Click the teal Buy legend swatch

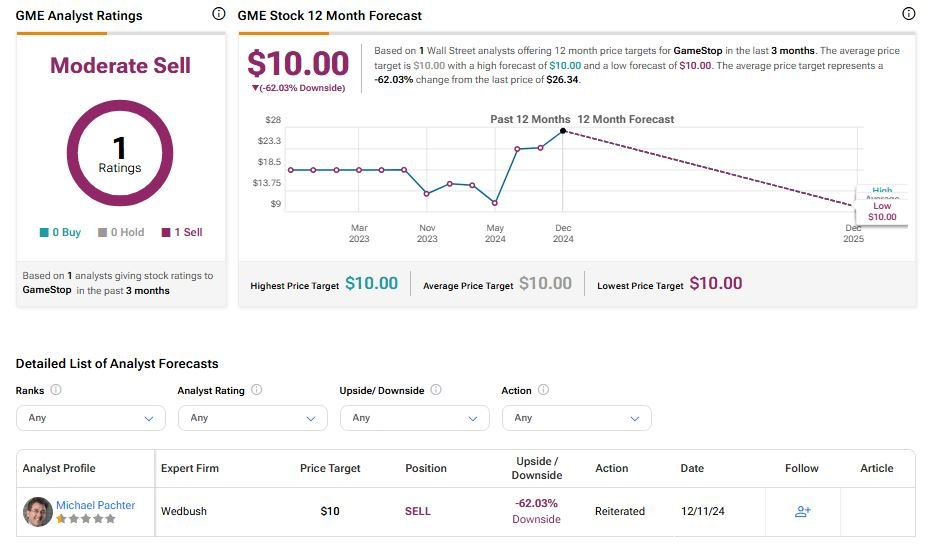44,233
